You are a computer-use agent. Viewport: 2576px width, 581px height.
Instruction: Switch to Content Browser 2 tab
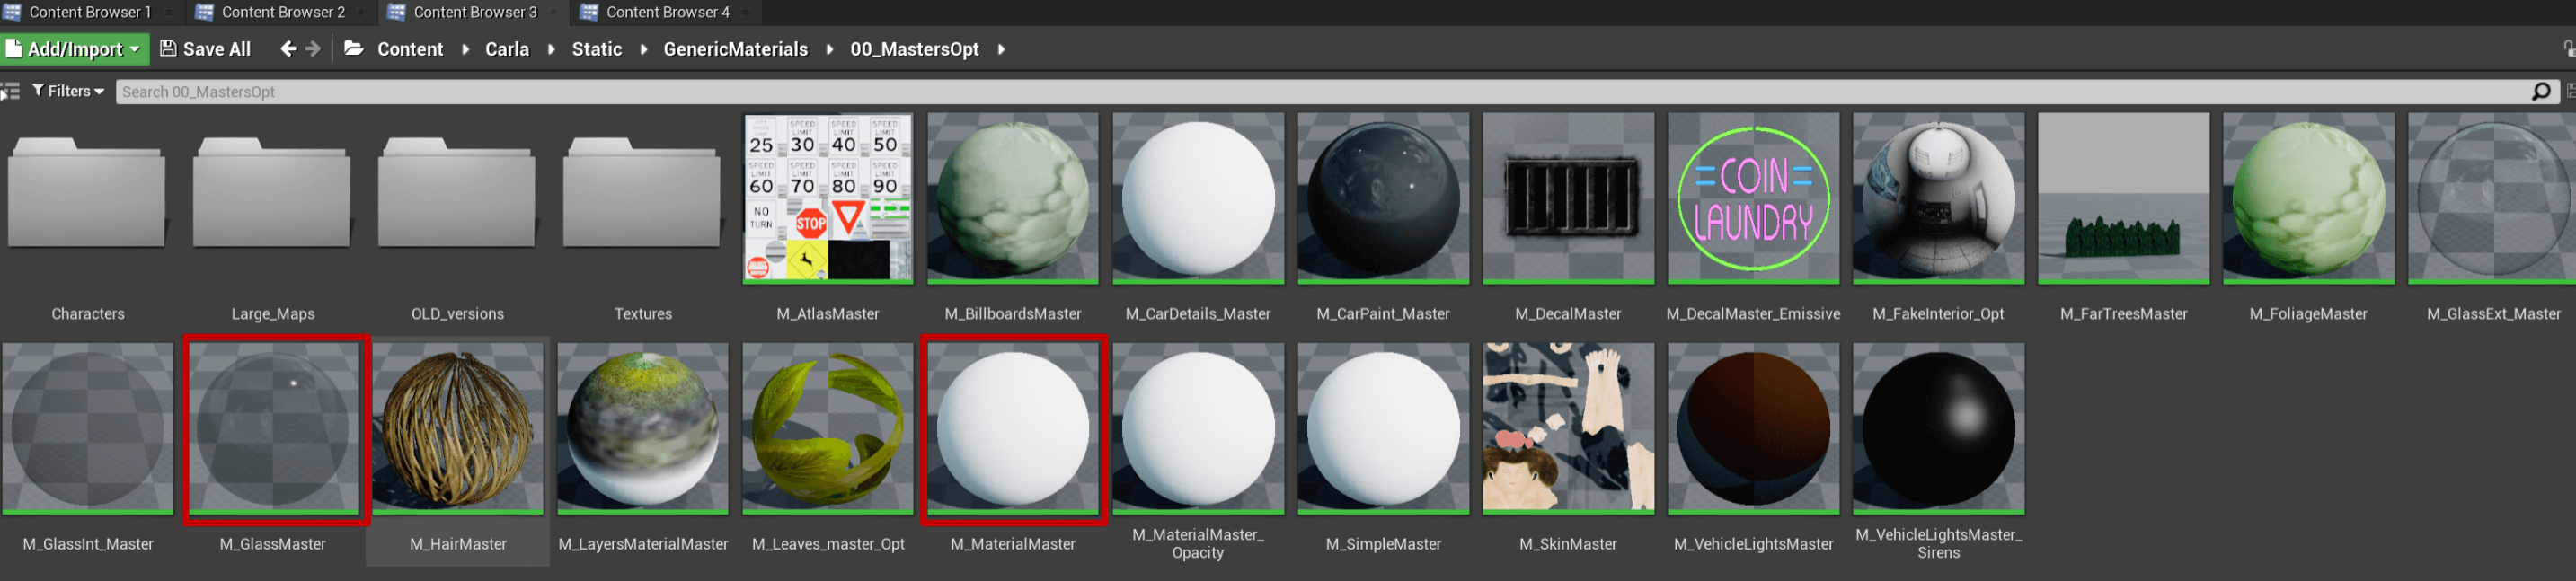282,12
